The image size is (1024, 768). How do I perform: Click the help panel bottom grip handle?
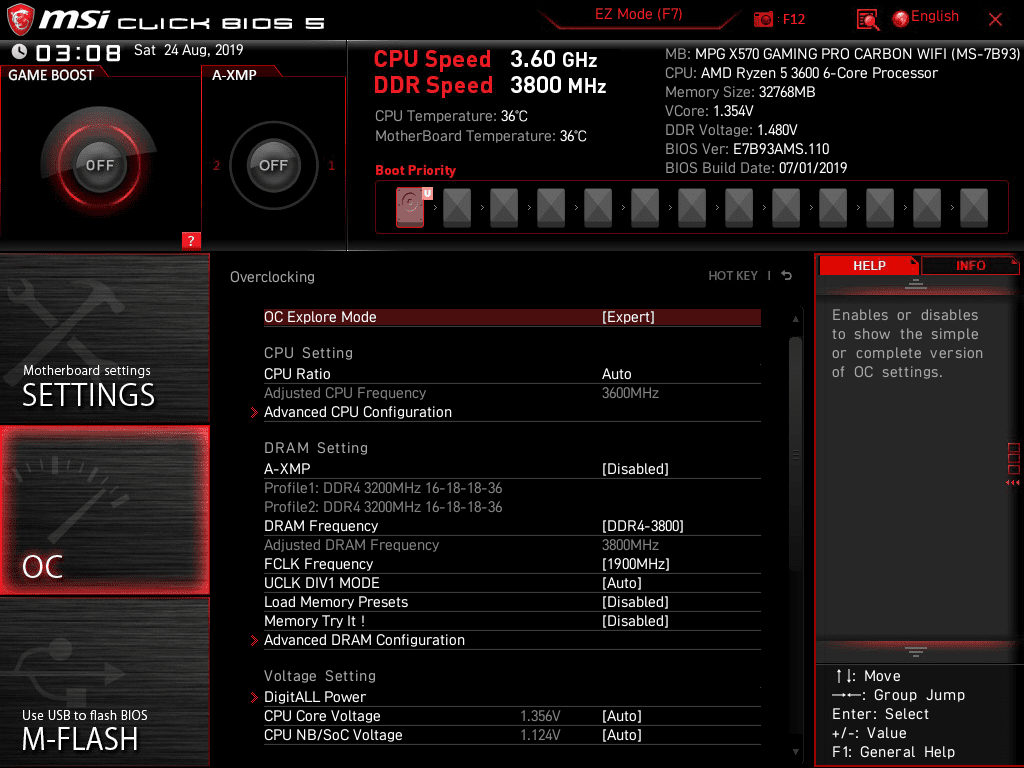(x=915, y=652)
